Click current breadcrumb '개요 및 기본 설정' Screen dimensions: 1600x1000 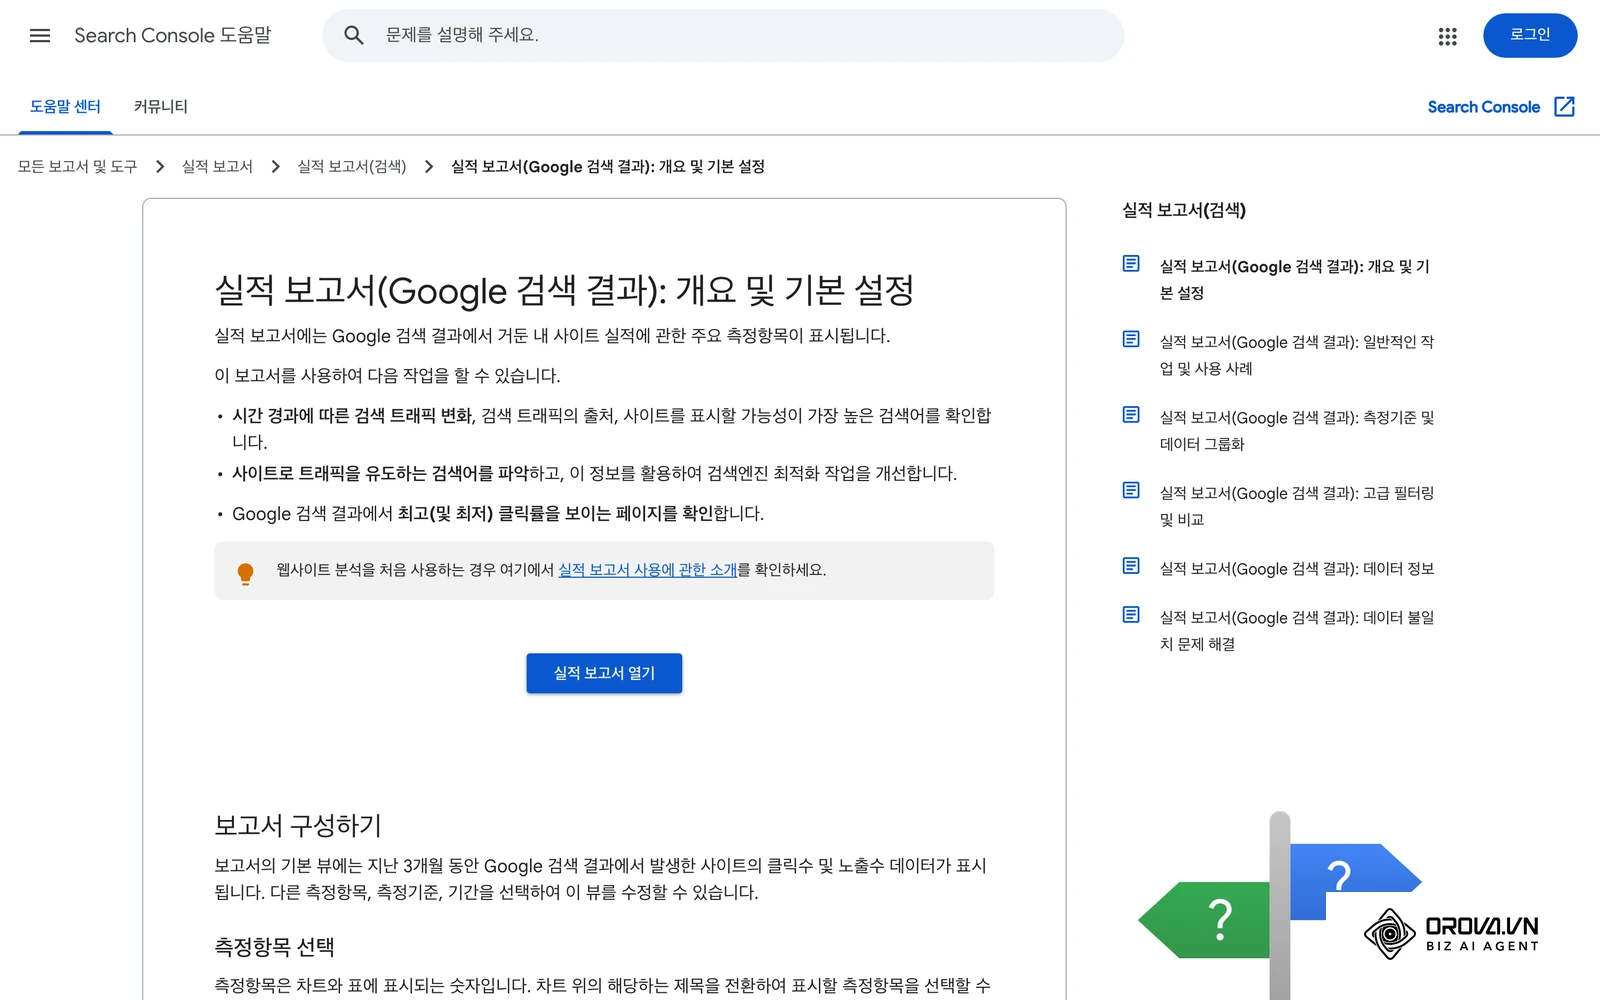point(608,167)
